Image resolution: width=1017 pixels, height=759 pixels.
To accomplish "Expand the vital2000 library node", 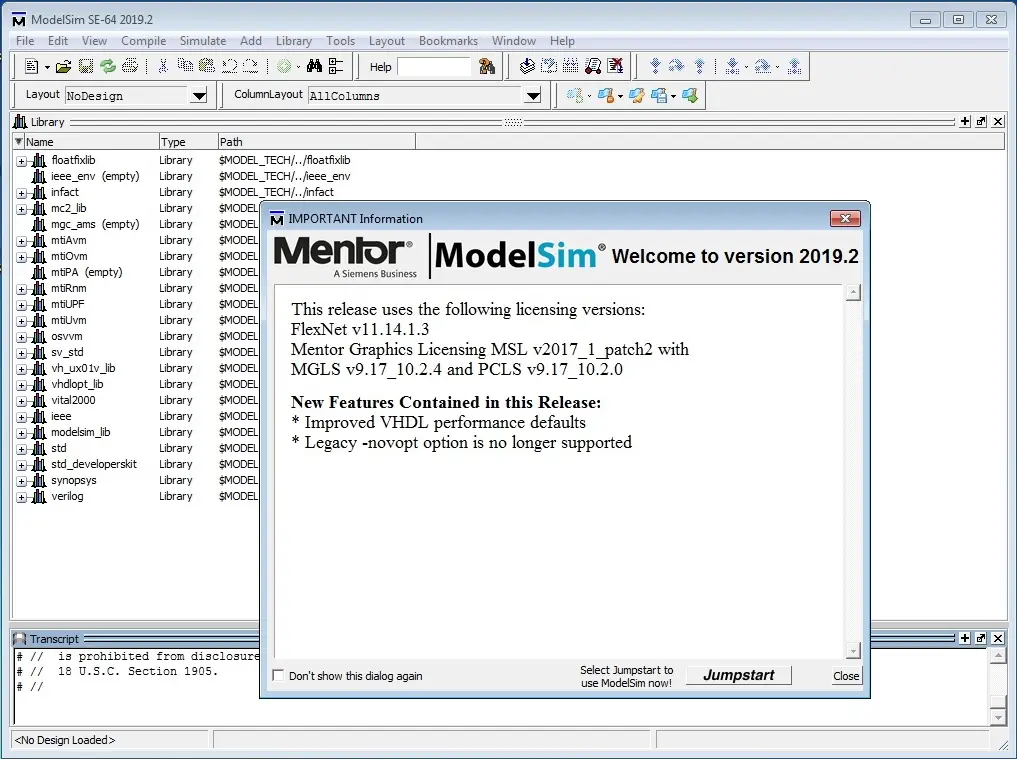I will point(21,401).
